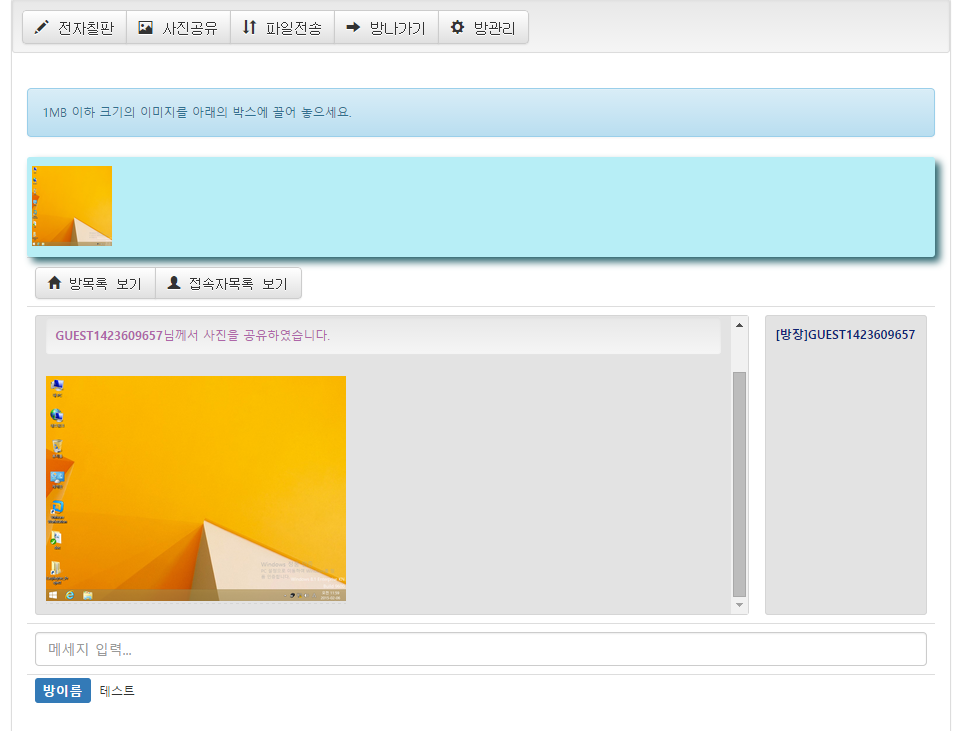Open the shared desktop image in the chat
Viewport: 968px width, 731px height.
point(196,488)
